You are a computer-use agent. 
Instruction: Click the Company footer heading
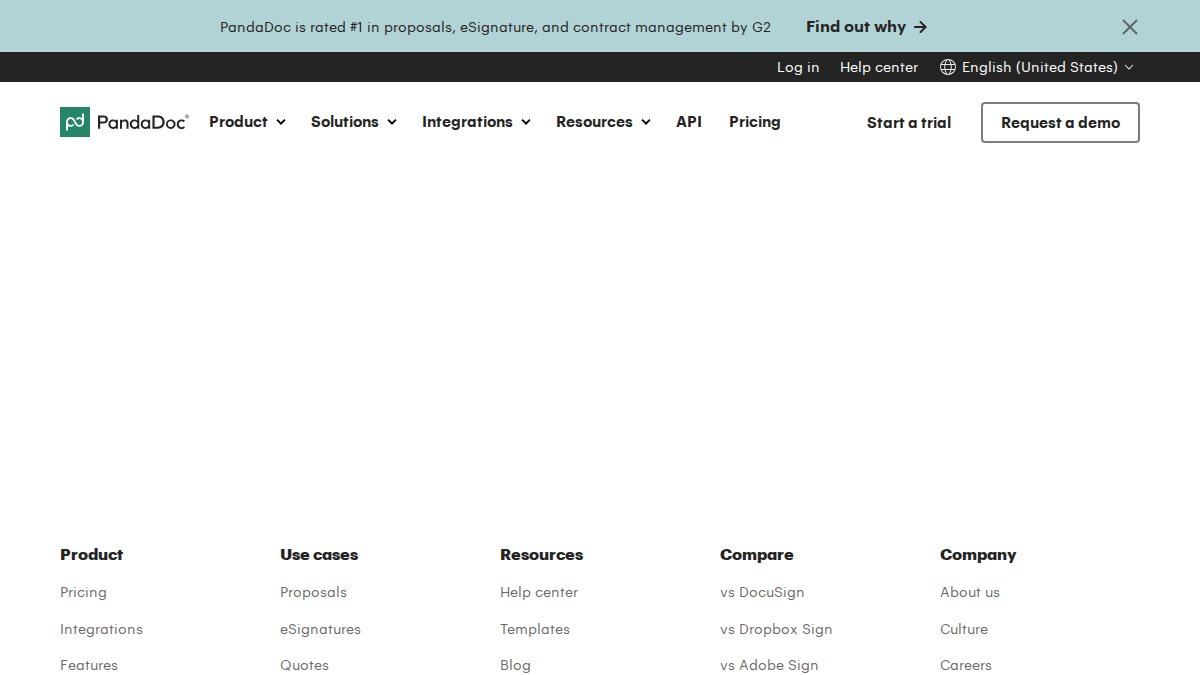[978, 555]
